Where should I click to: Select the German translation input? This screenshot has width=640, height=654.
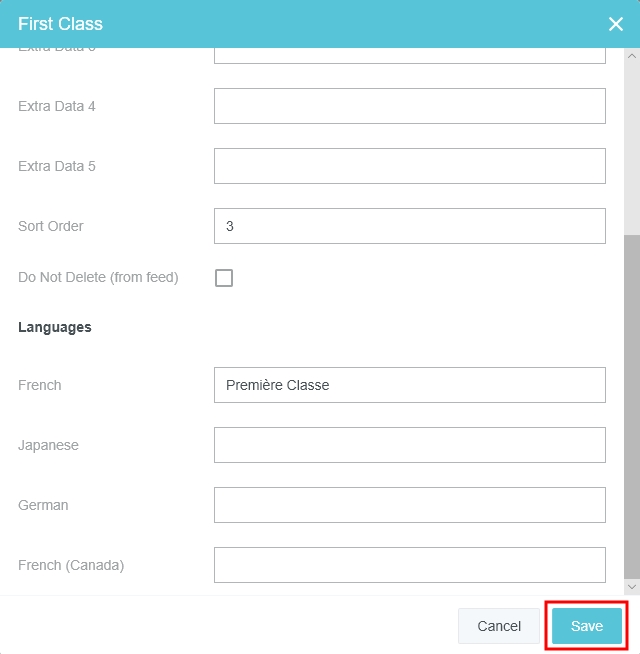(410, 505)
